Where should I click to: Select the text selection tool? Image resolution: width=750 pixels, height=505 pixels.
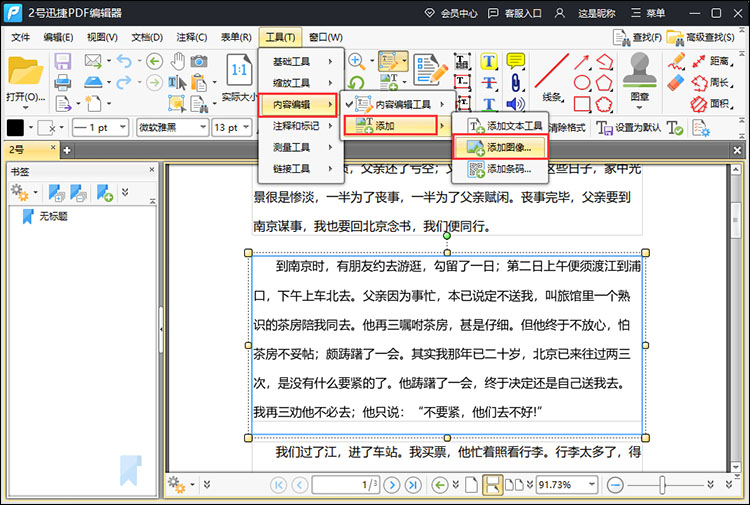(177, 83)
